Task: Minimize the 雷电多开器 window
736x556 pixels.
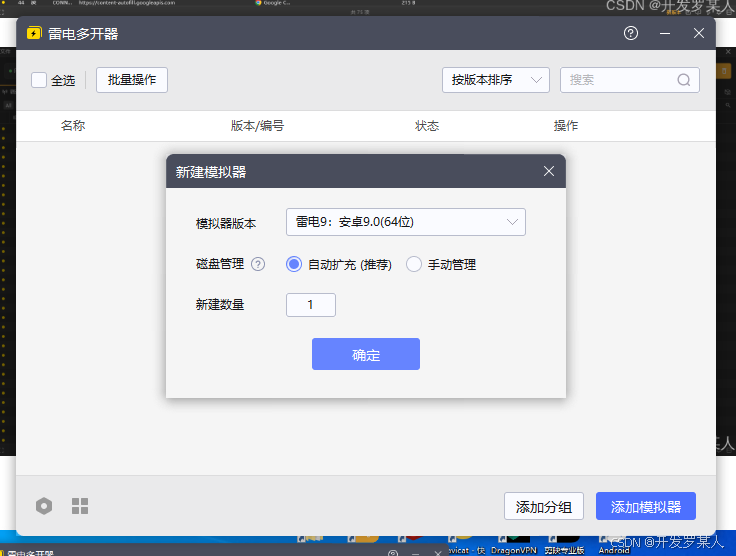Action: click(665, 33)
